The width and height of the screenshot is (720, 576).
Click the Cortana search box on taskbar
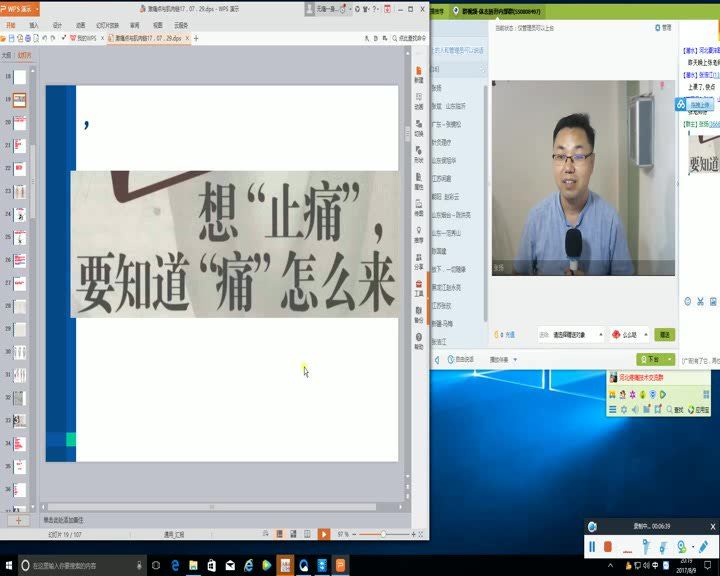(83, 565)
